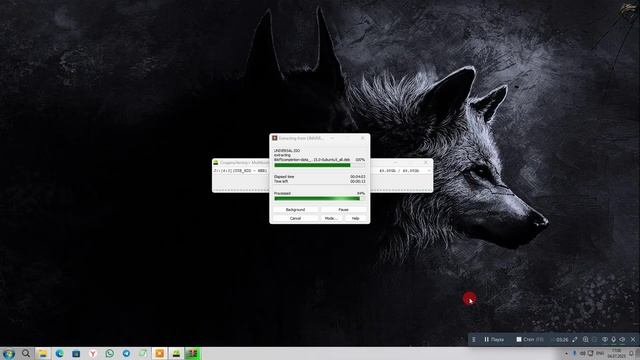
Task: Click the background window's title bar icon
Action: click(x=216, y=162)
